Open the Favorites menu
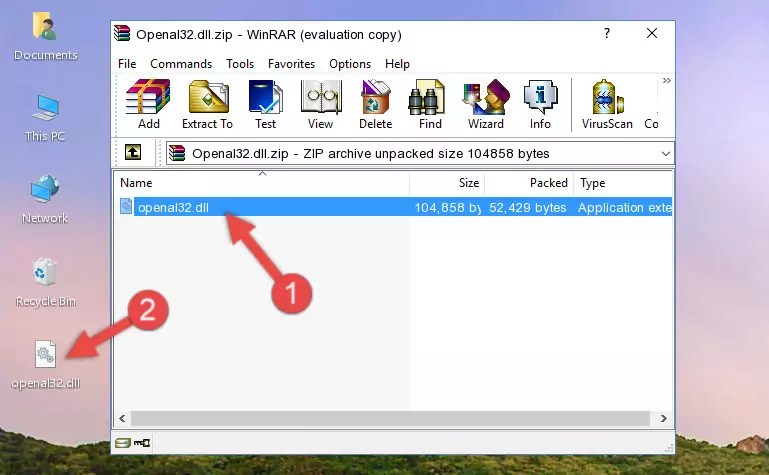 [x=291, y=64]
